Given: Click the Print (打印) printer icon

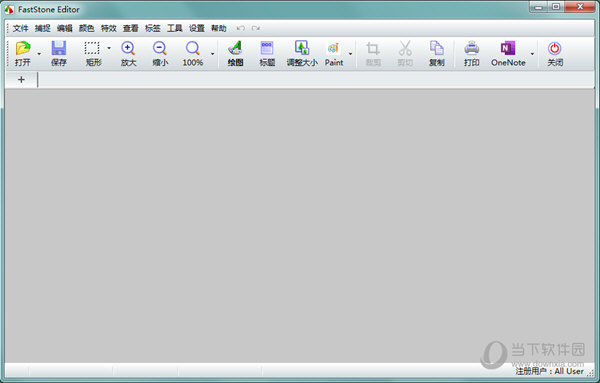Looking at the screenshot, I should point(471,48).
